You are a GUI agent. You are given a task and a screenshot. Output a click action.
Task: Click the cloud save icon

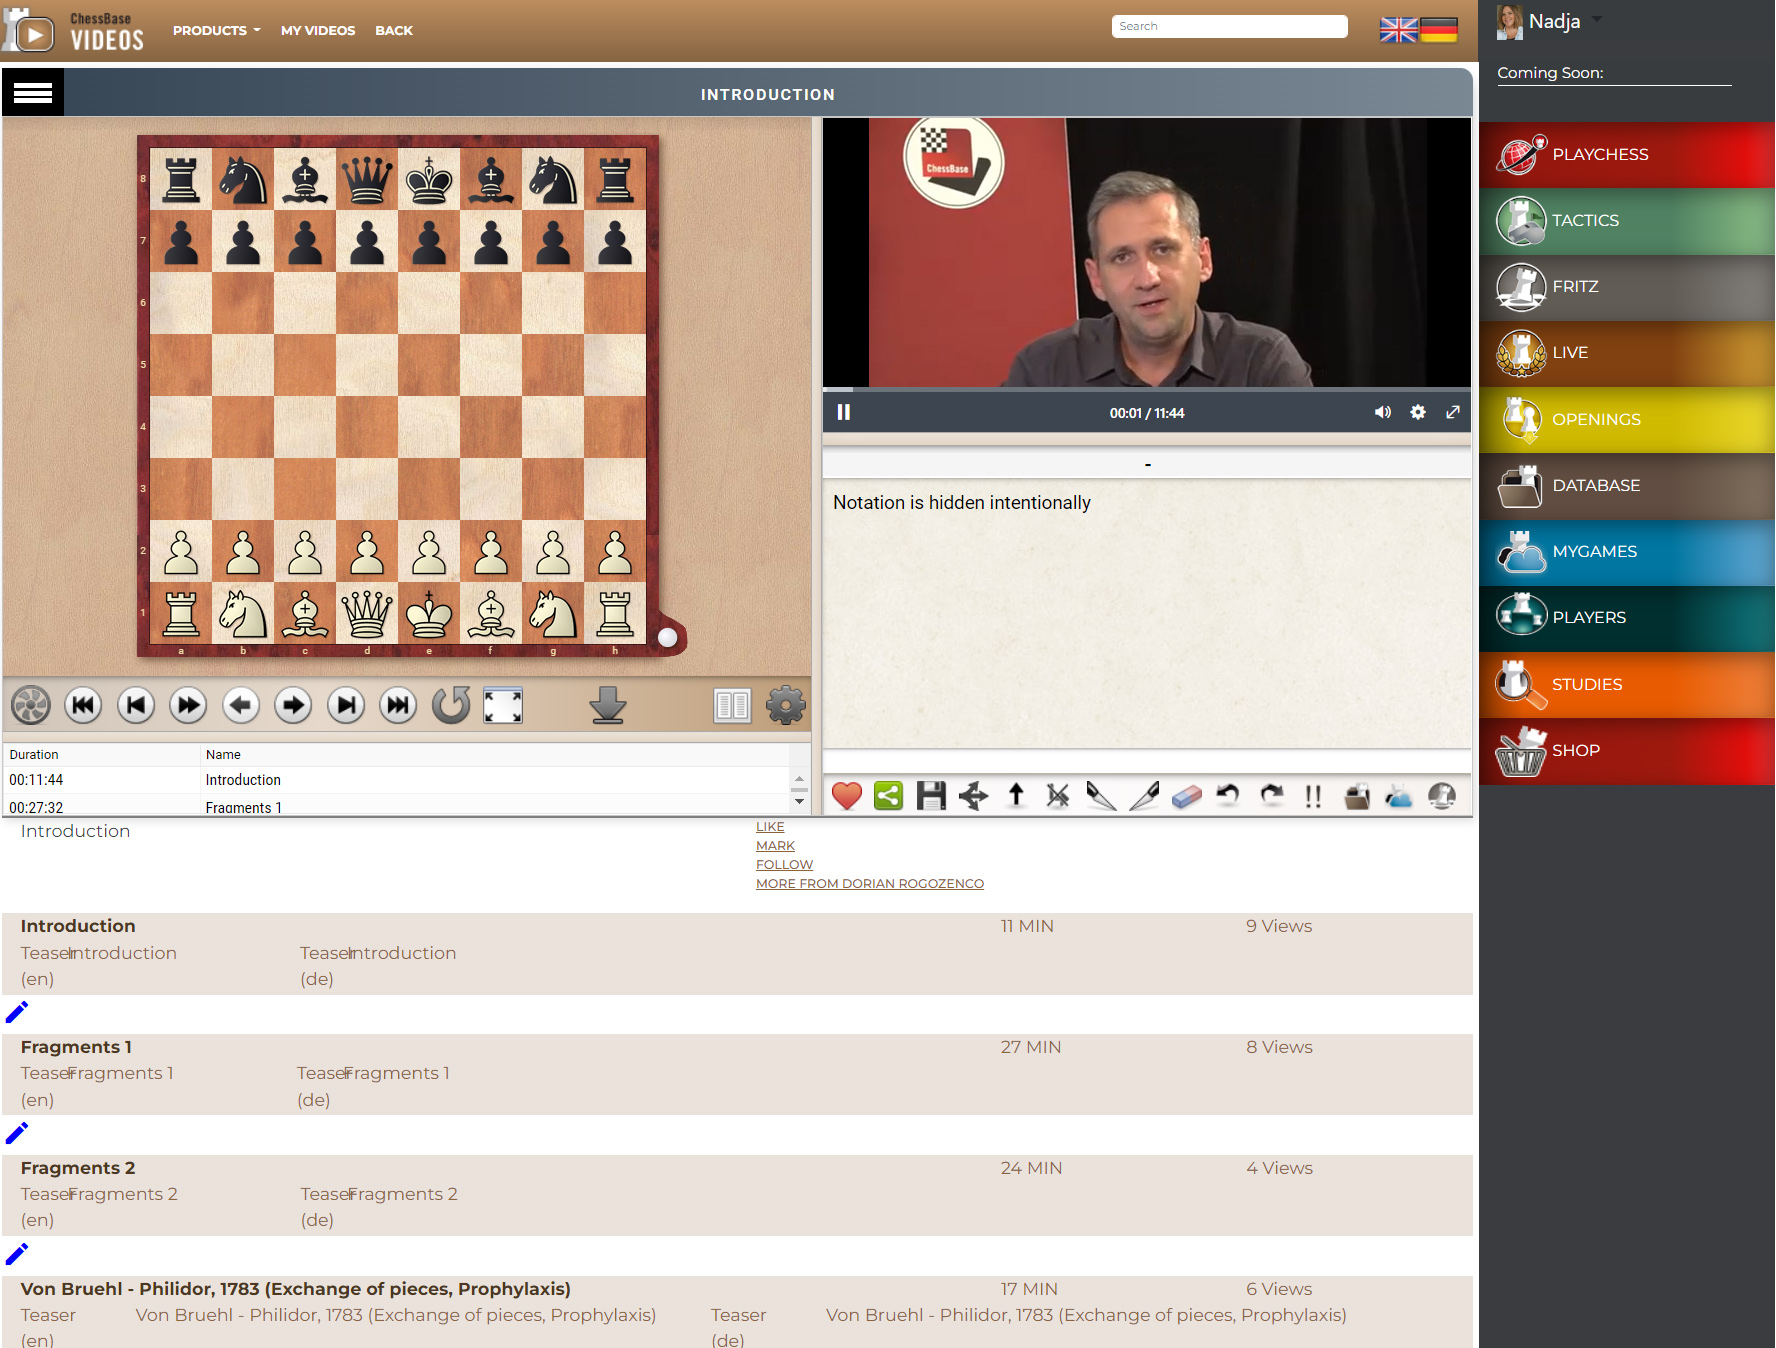(x=1398, y=796)
